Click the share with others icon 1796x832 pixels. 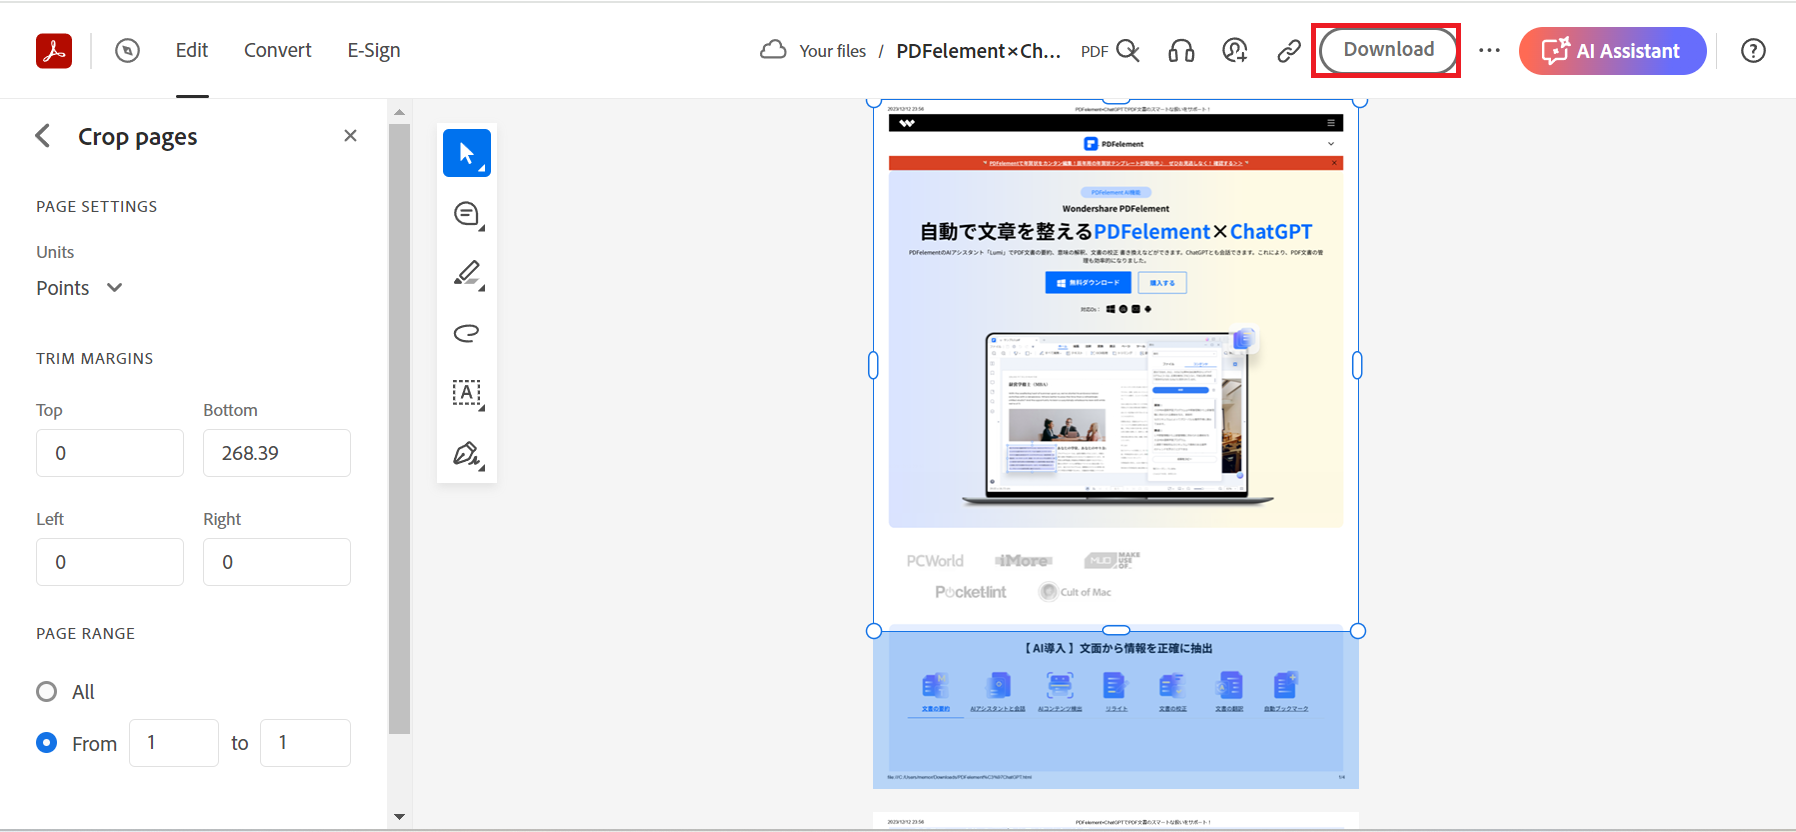coord(1235,50)
